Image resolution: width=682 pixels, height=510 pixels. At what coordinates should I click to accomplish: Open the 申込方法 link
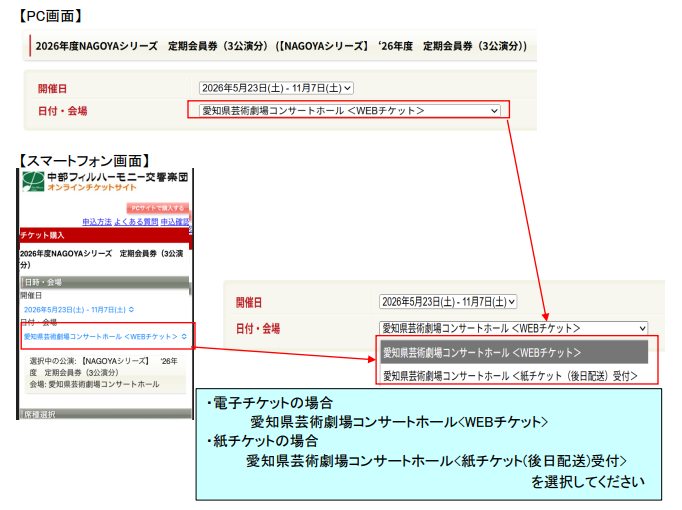[x=97, y=221]
